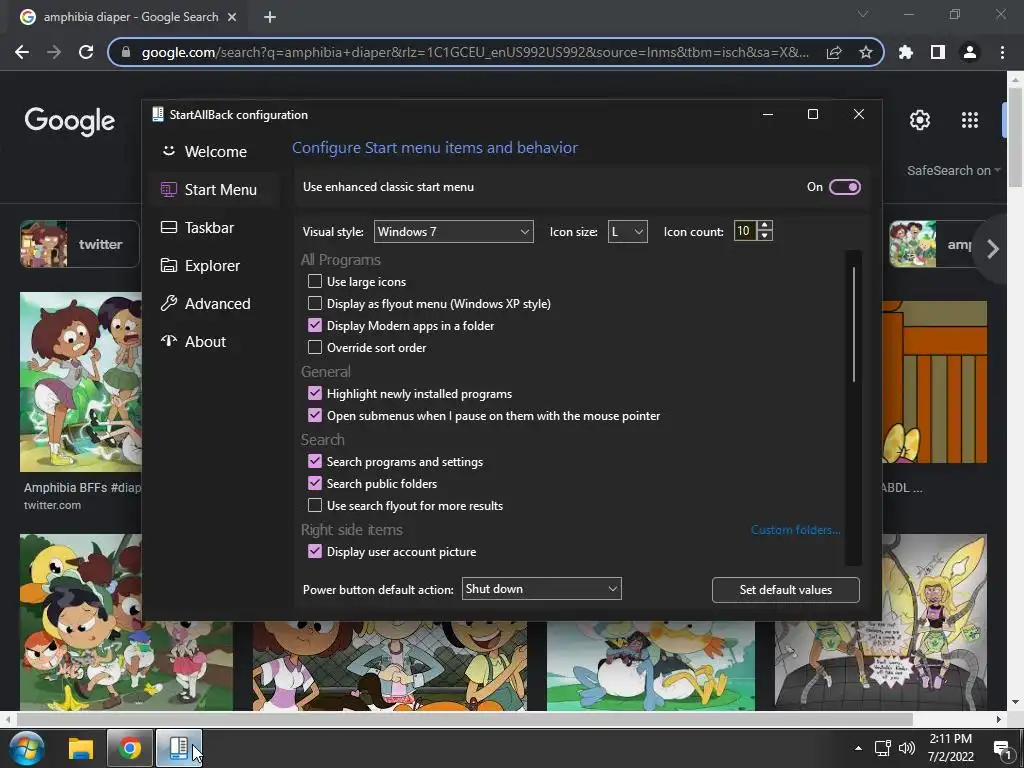Click the address bar URL field
Viewport: 1024px width, 768px height.
click(x=475, y=52)
